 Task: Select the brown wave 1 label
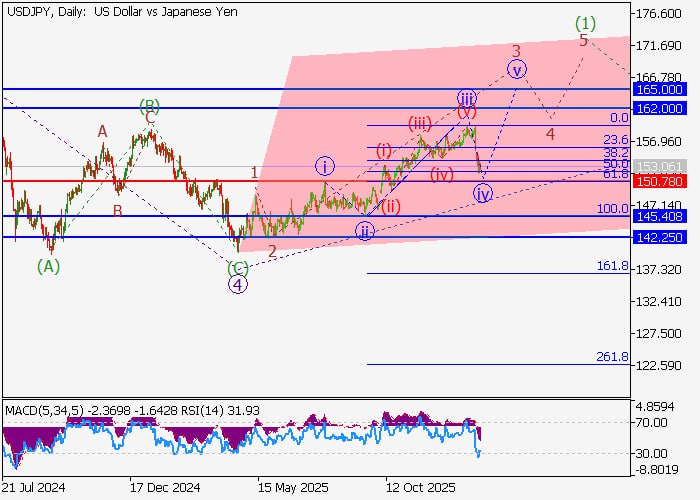pos(254,172)
